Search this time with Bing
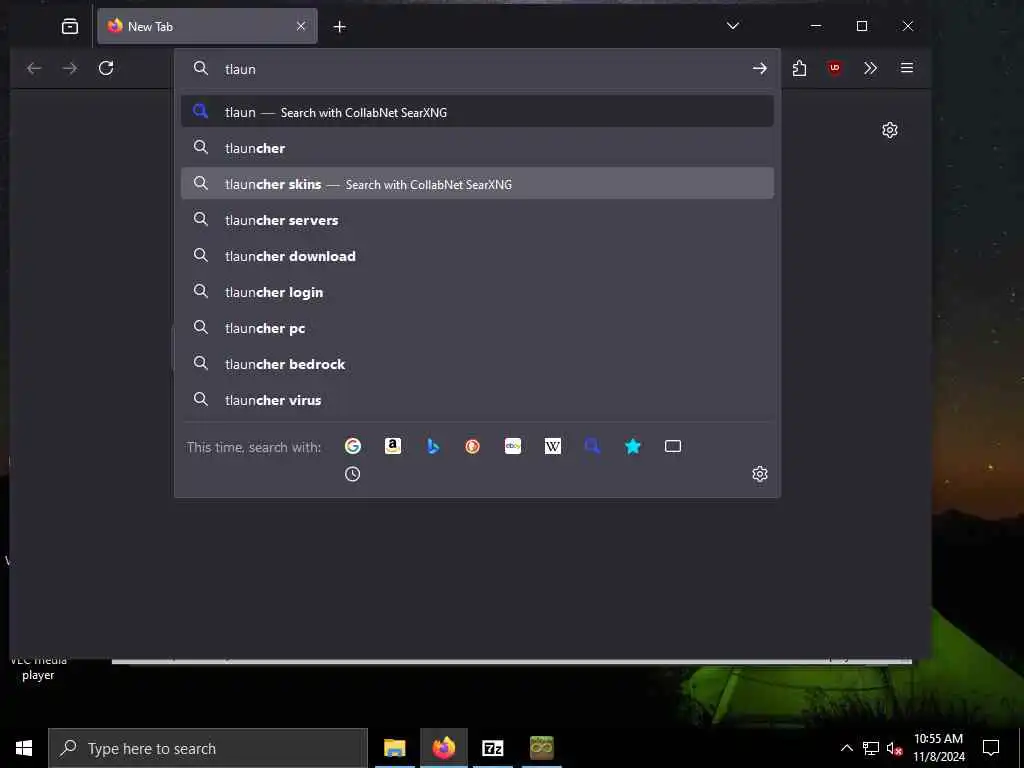This screenshot has width=1024, height=768. click(432, 446)
